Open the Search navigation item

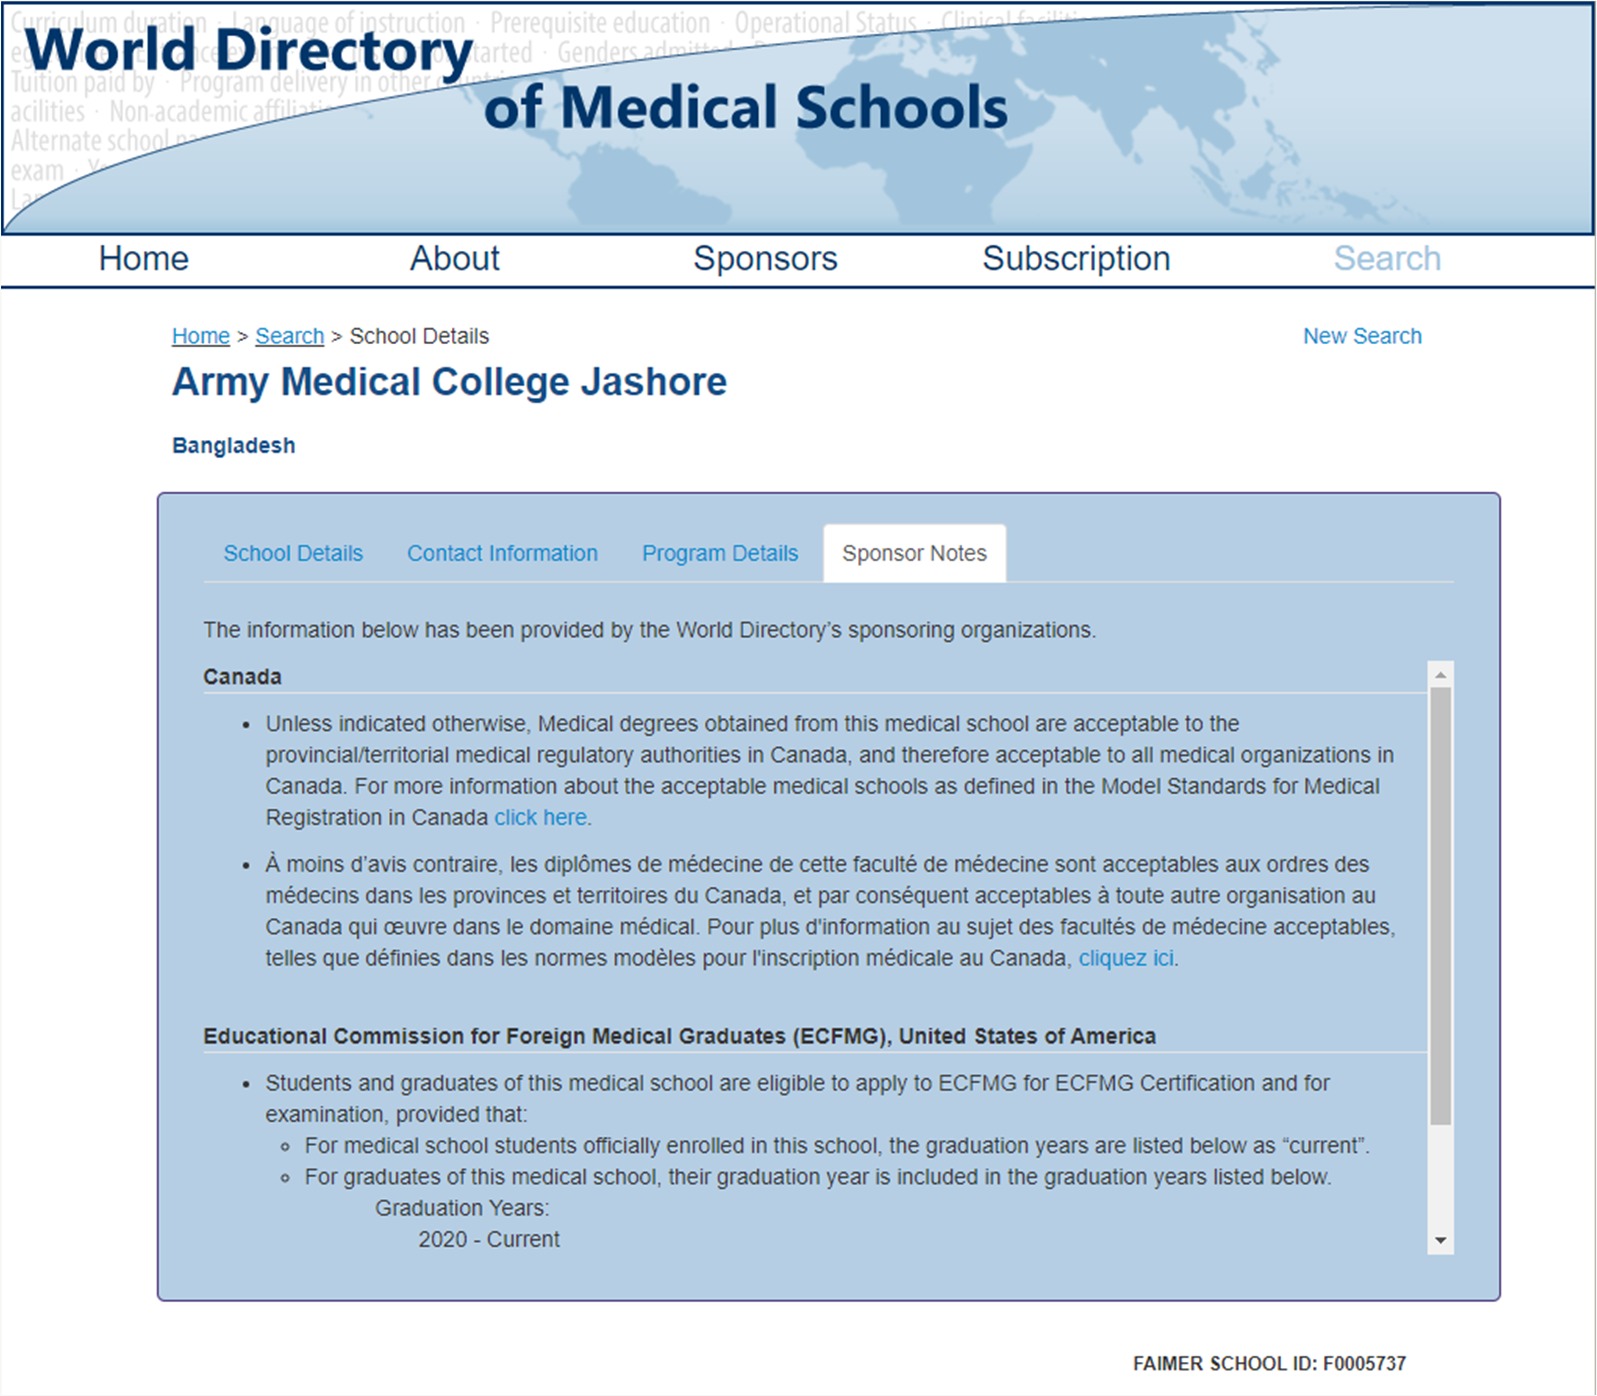point(1387,258)
